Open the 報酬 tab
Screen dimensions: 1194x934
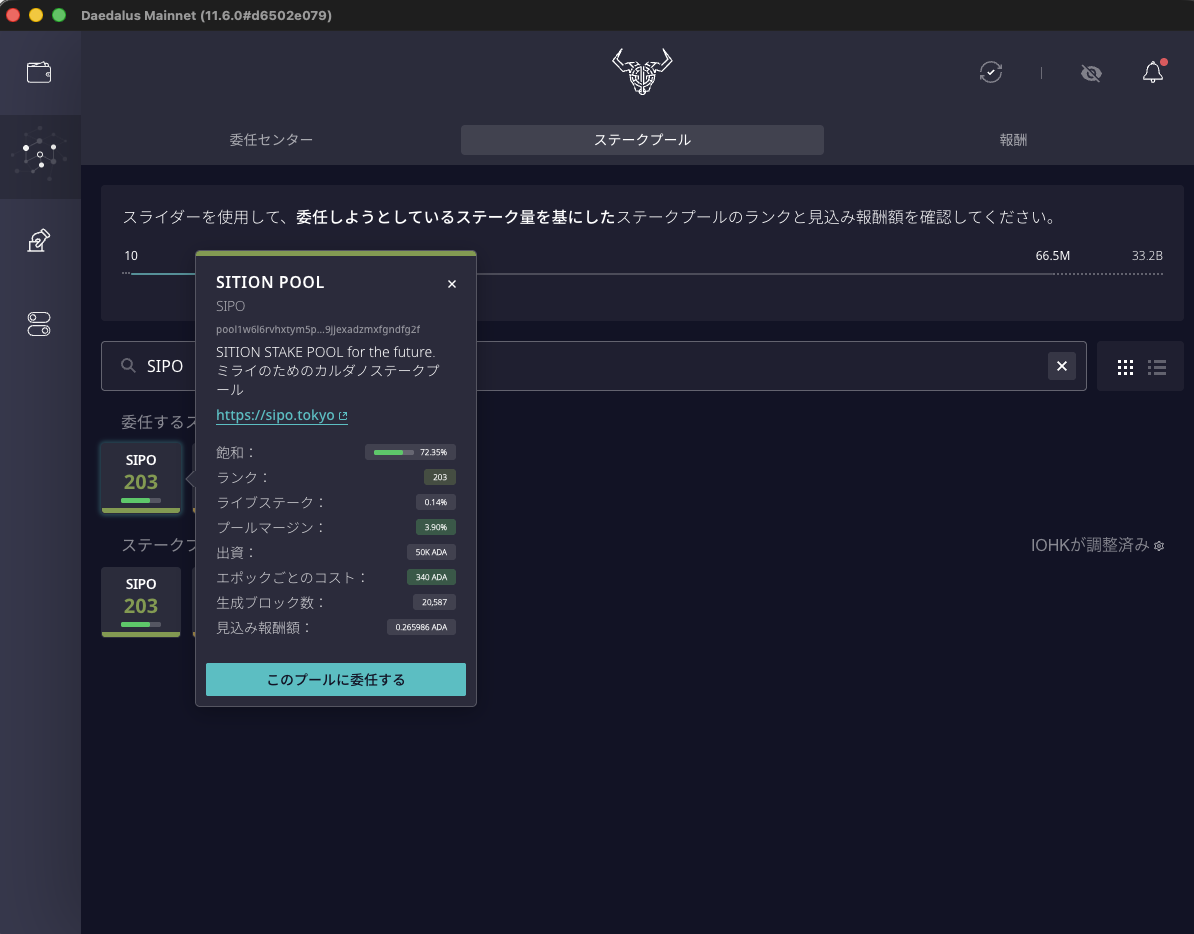pyautogui.click(x=1013, y=140)
